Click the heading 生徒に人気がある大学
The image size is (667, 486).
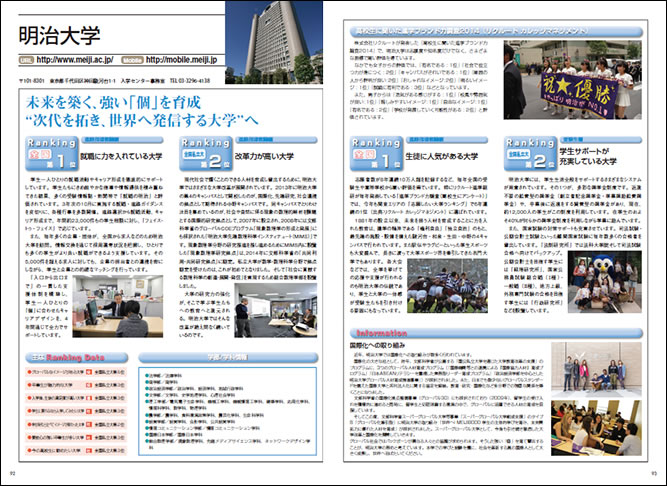click(x=442, y=156)
